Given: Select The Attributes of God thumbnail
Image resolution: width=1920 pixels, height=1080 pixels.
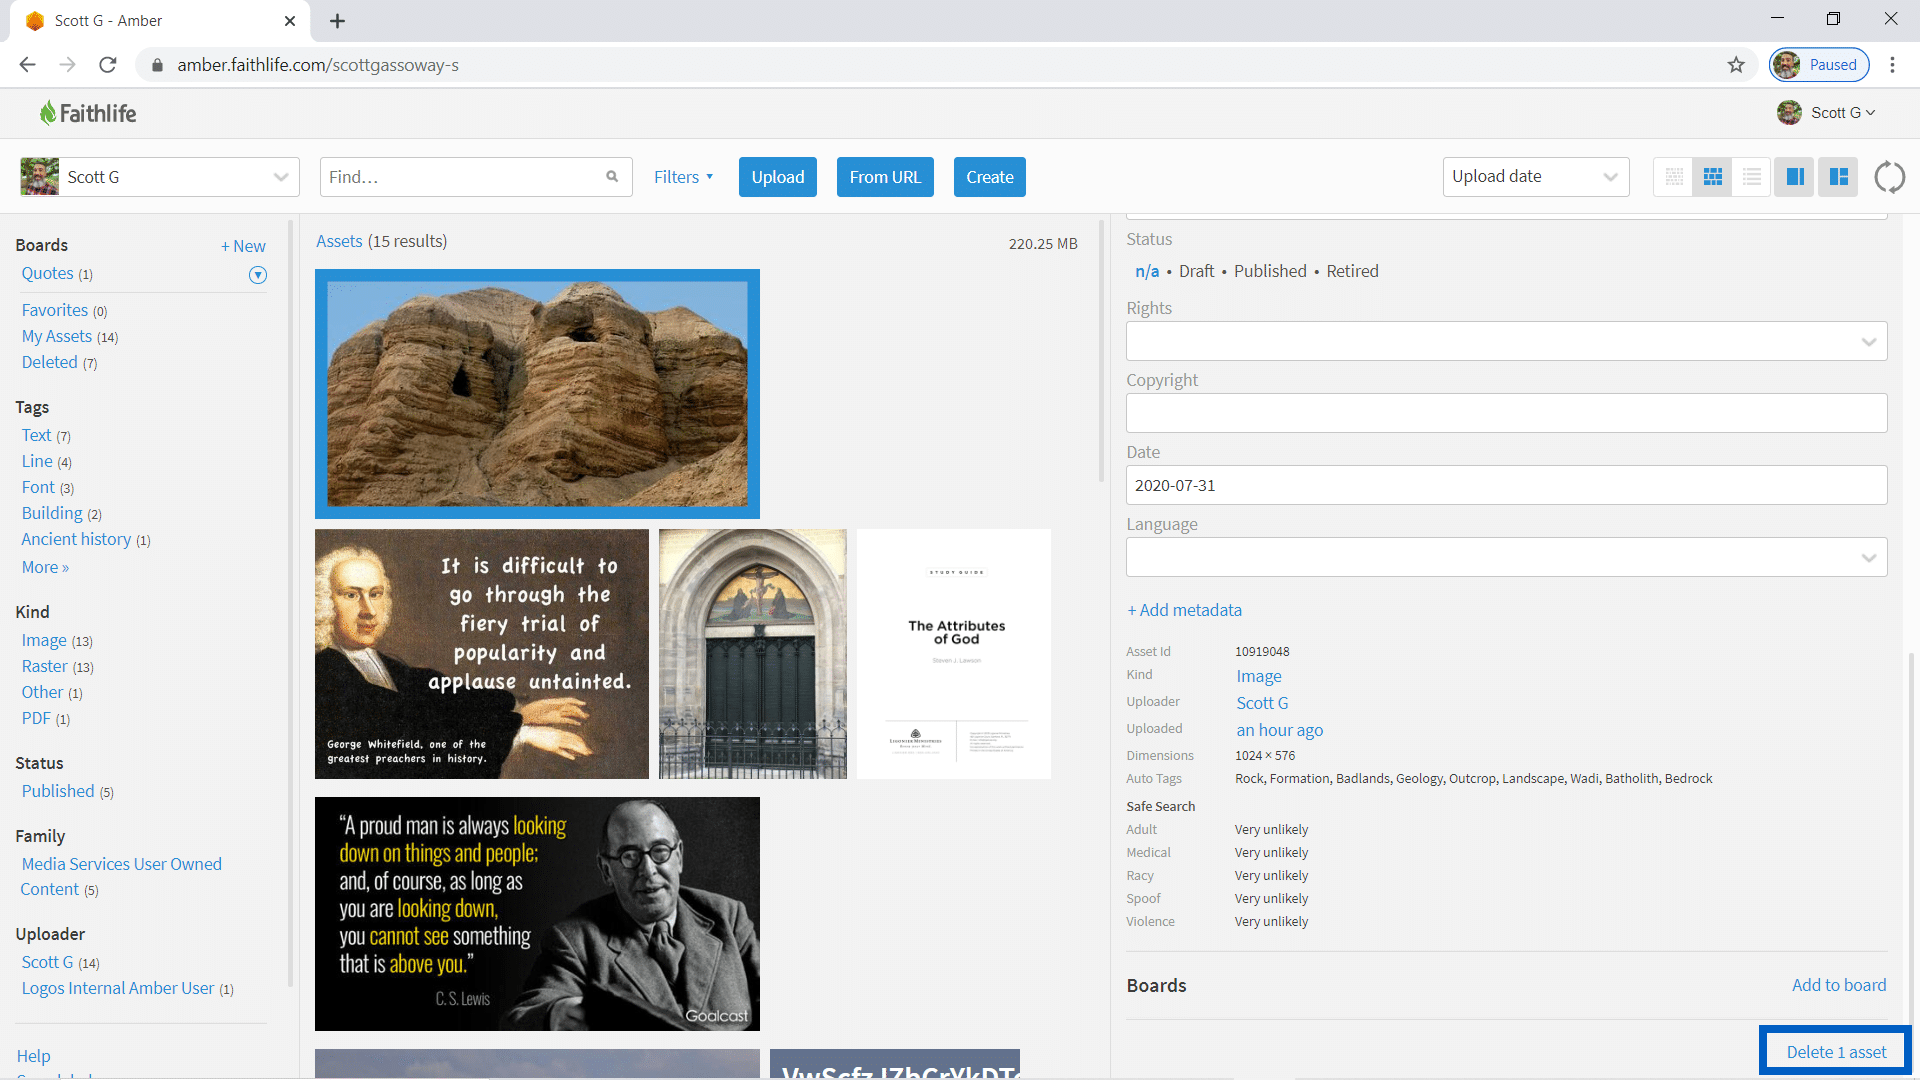Looking at the screenshot, I should (x=954, y=654).
